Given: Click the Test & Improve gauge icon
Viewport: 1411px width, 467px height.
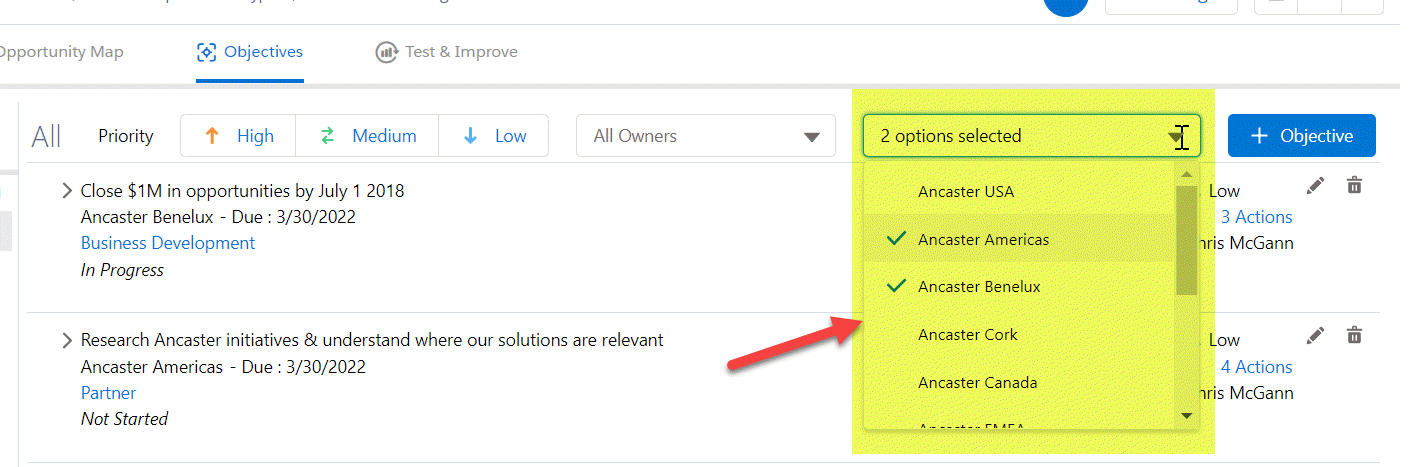Looking at the screenshot, I should [x=386, y=52].
